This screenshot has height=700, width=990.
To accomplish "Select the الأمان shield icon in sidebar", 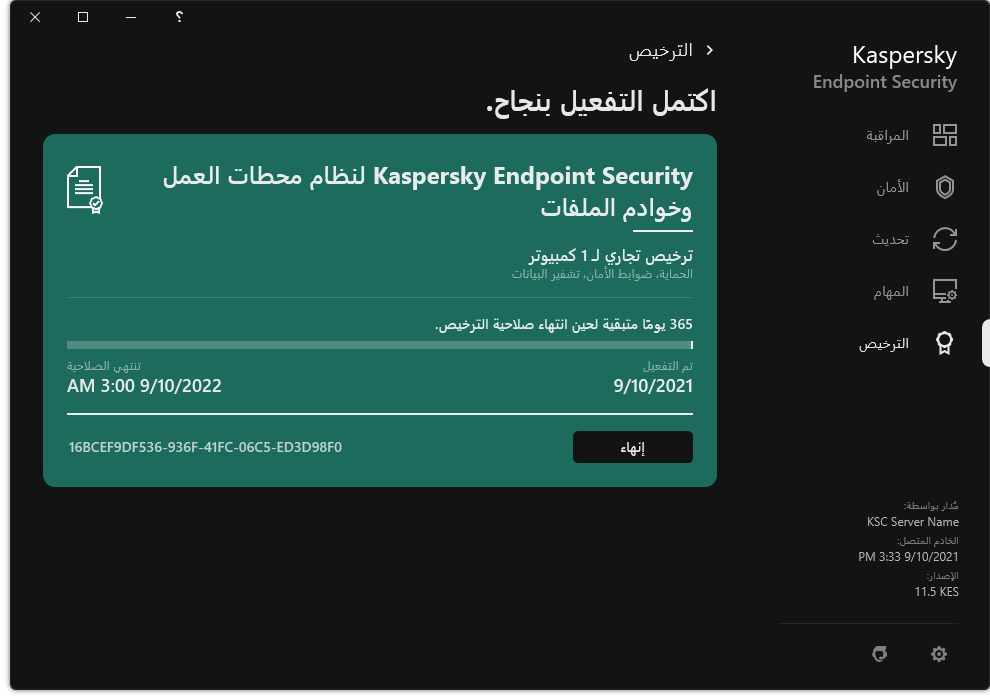I will [x=944, y=187].
